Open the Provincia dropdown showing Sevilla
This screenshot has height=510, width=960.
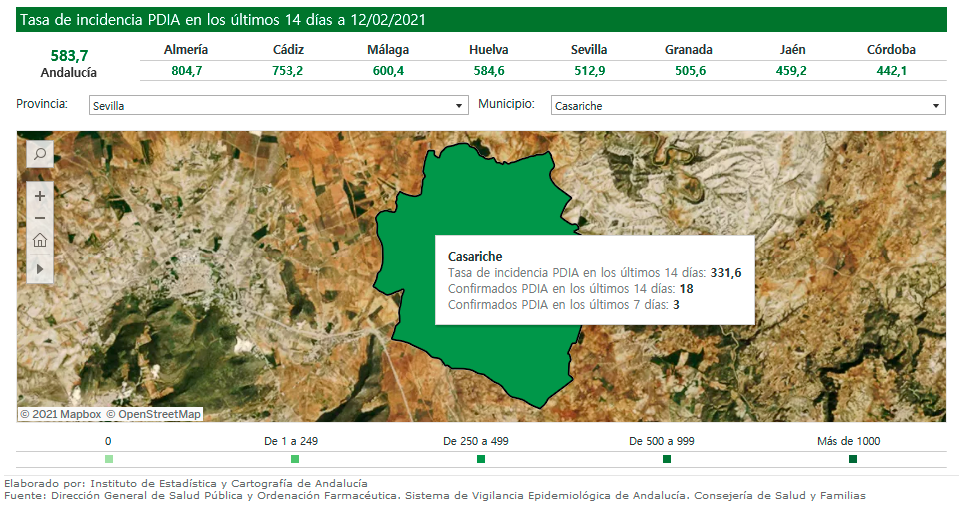(x=277, y=105)
